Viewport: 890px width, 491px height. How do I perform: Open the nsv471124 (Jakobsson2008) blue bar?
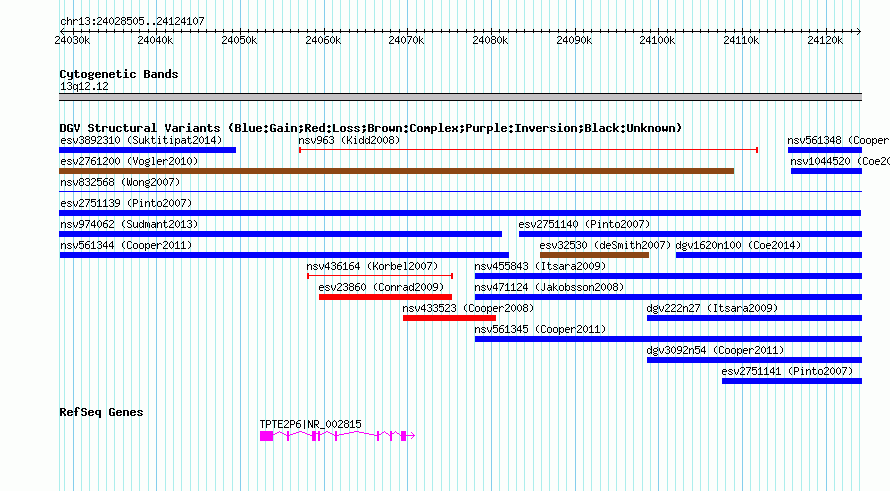(669, 297)
